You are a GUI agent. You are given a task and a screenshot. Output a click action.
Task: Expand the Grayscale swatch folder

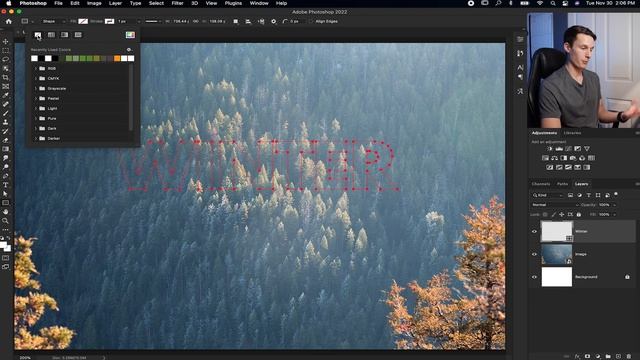pos(36,89)
